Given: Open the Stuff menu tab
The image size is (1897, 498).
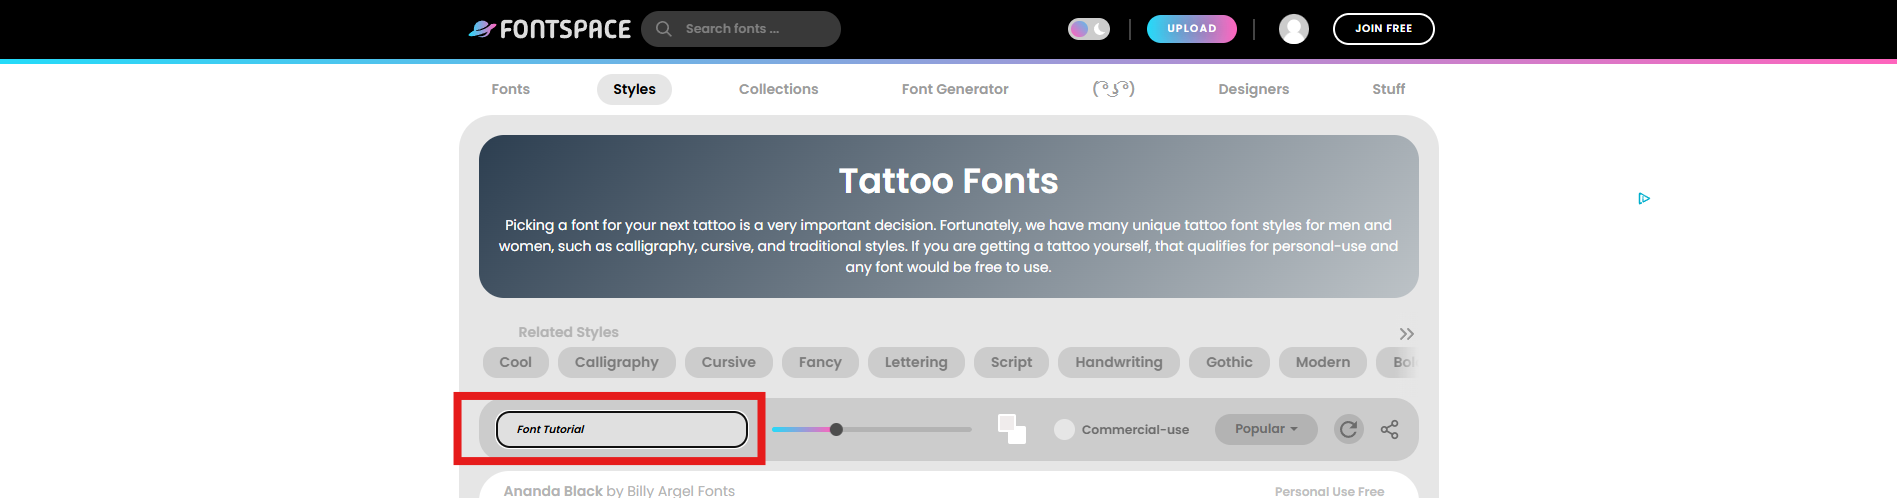Looking at the screenshot, I should coord(1389,89).
